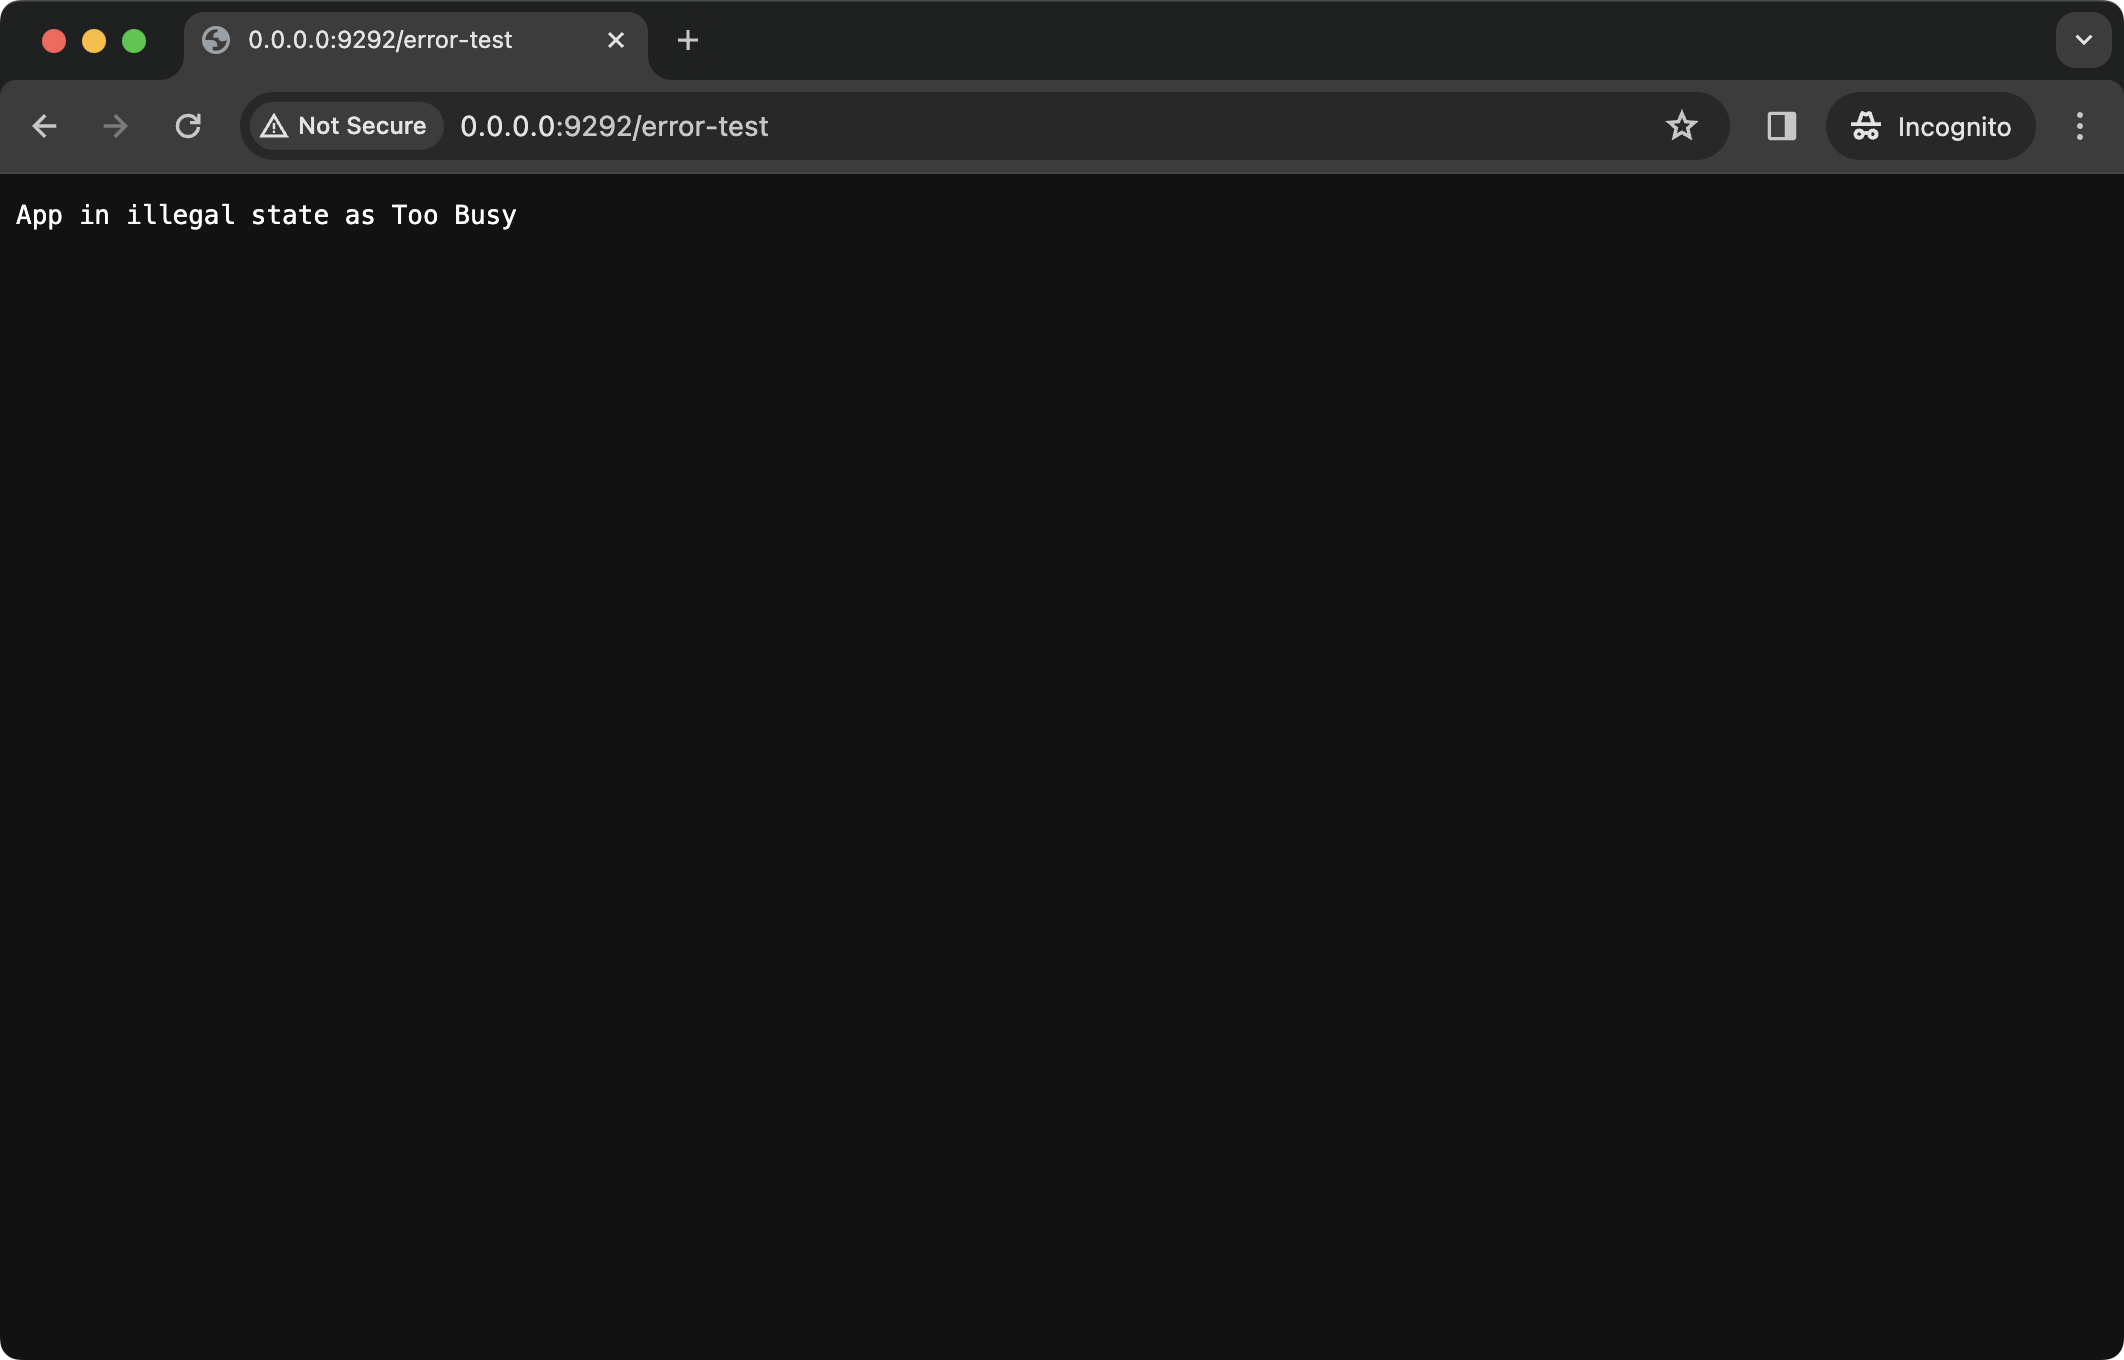Click the globe icon on the active tab
The width and height of the screenshot is (2124, 1360).
pos(216,40)
